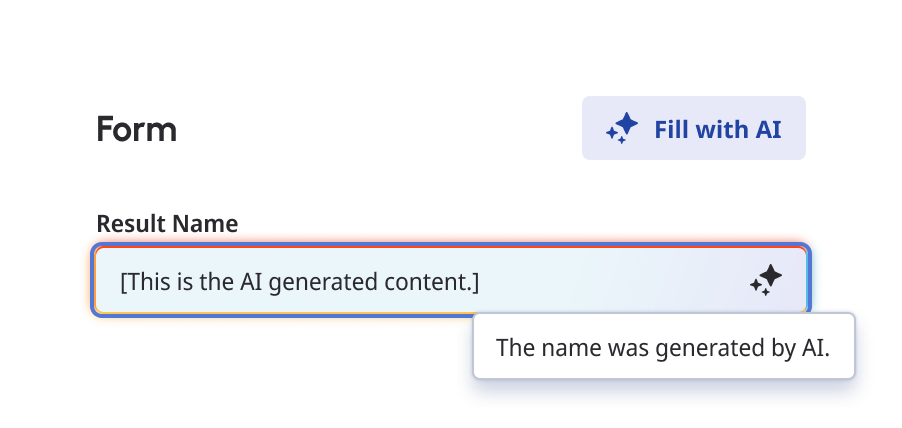
Task: Click empty space between input text and sparkle icon
Action: (x=613, y=281)
